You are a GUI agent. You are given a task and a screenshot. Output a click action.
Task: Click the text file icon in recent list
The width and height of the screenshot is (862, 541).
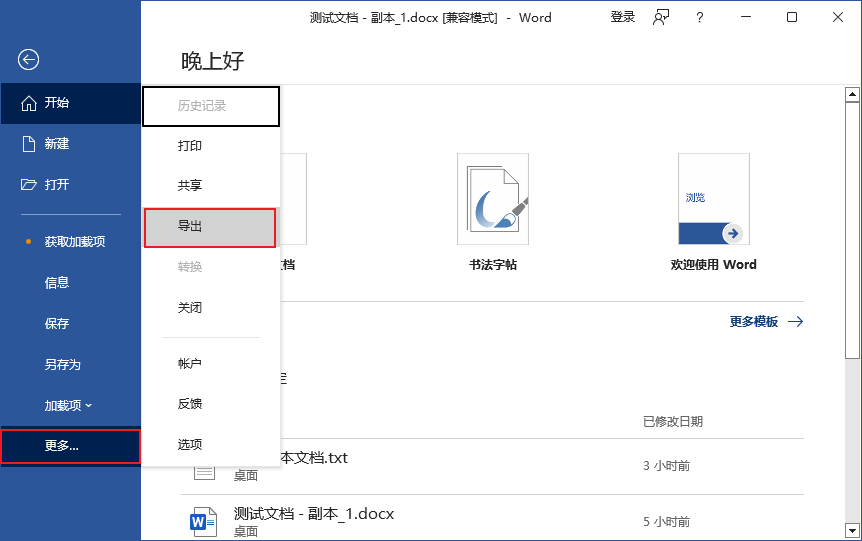(x=205, y=473)
